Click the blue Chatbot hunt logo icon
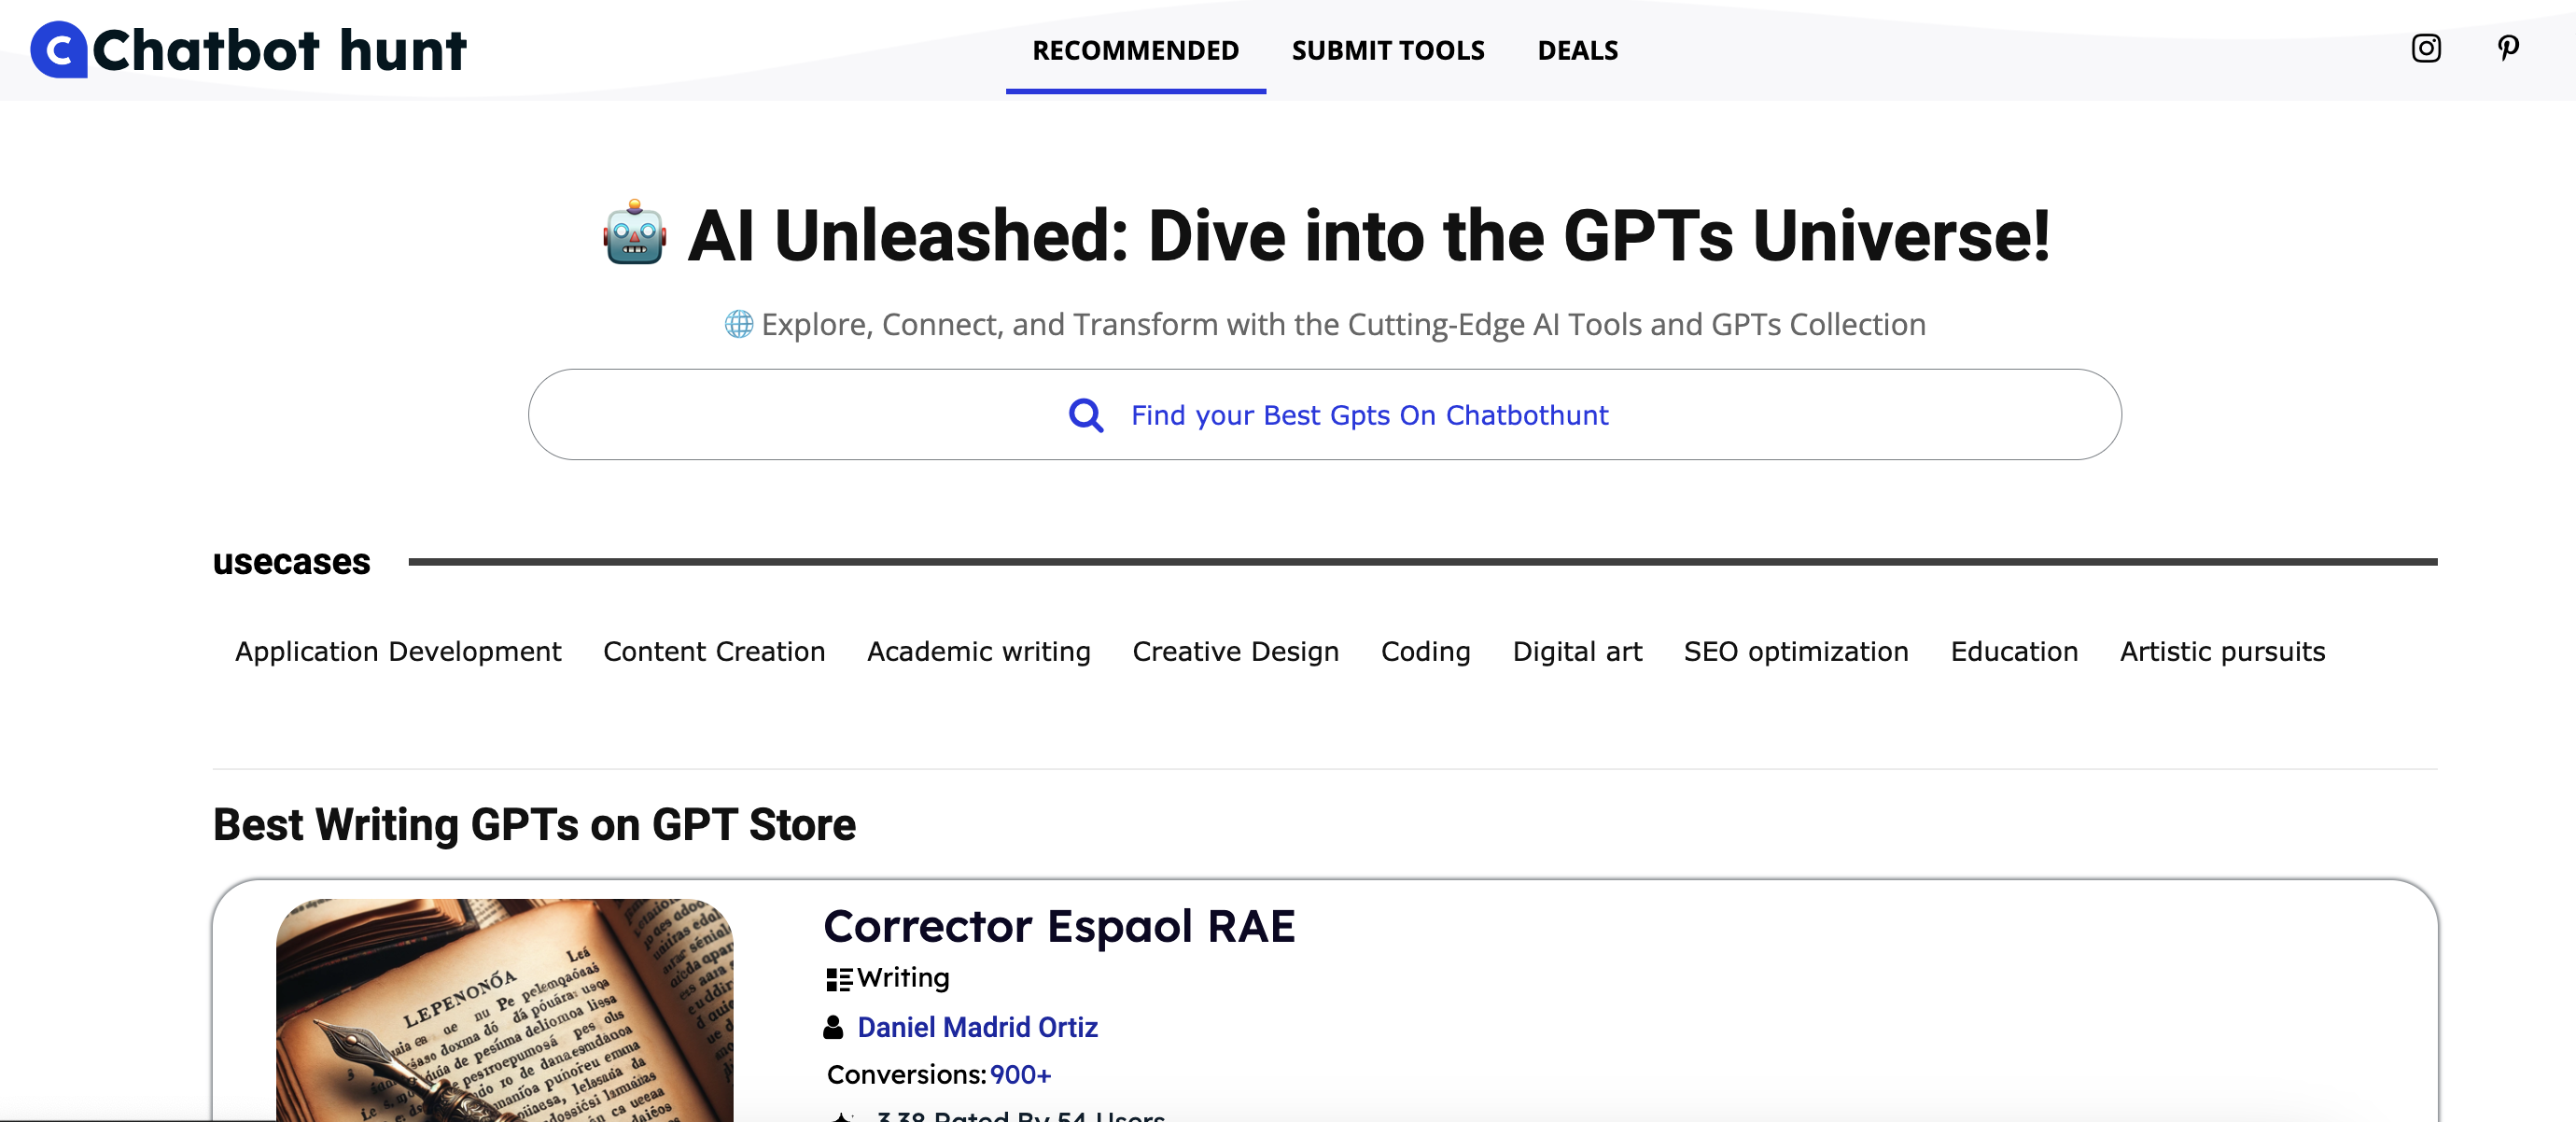 coord(59,50)
